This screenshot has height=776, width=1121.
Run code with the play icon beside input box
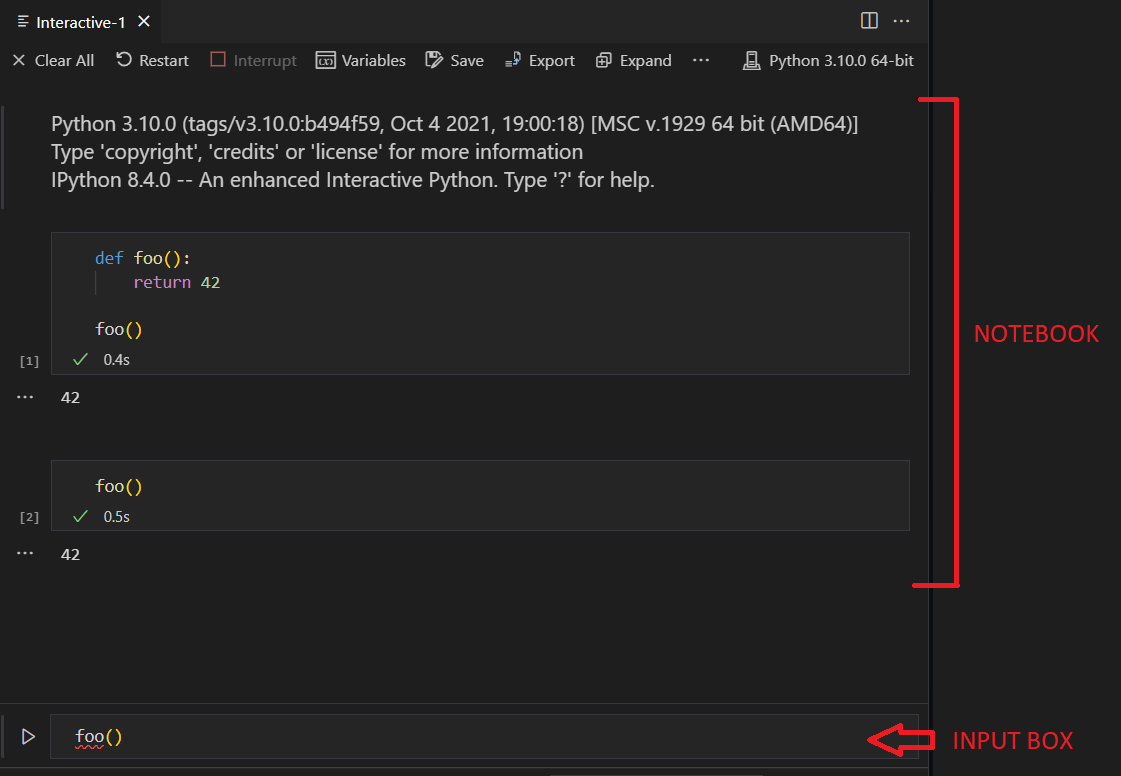pyautogui.click(x=28, y=736)
